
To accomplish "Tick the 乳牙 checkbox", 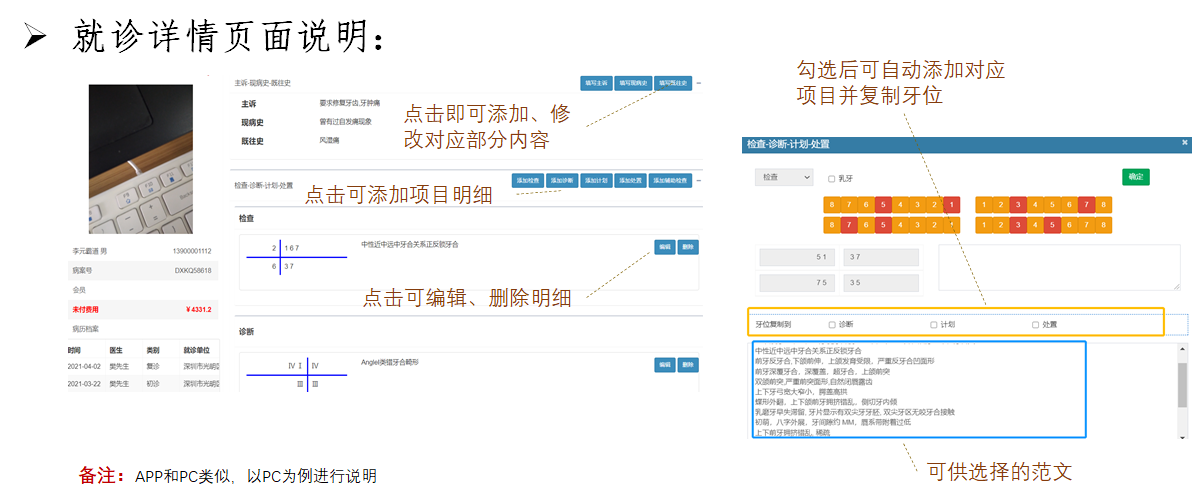I will point(832,179).
